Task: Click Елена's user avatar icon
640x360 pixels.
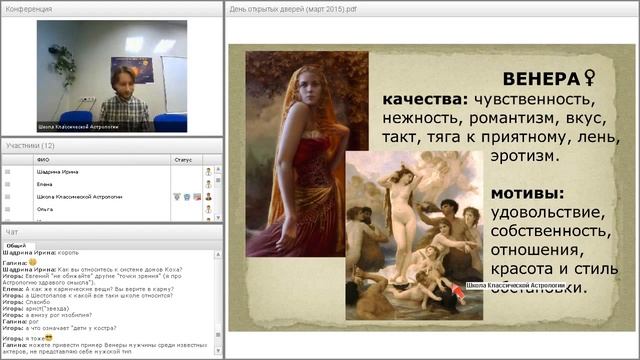Action: coord(209,184)
